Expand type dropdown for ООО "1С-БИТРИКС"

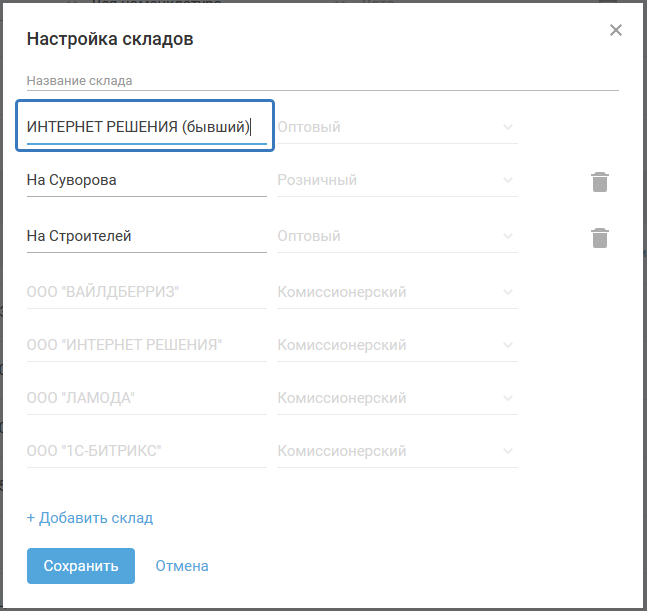pos(397,451)
